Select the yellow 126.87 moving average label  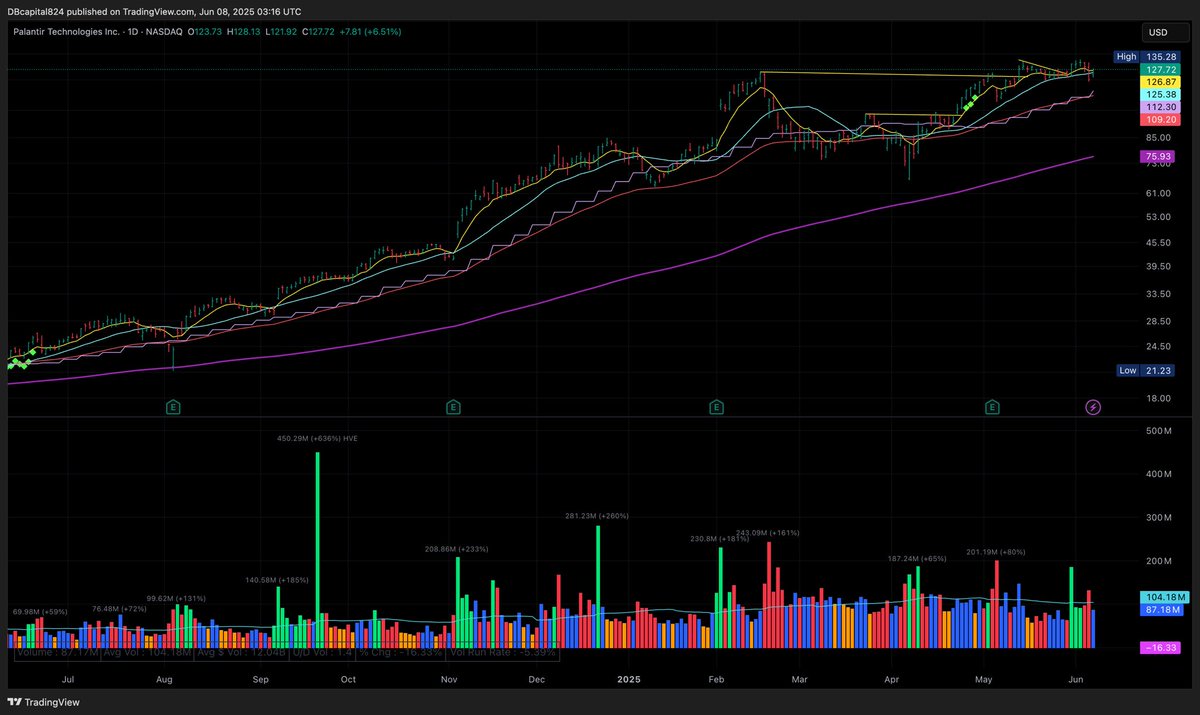[1159, 81]
